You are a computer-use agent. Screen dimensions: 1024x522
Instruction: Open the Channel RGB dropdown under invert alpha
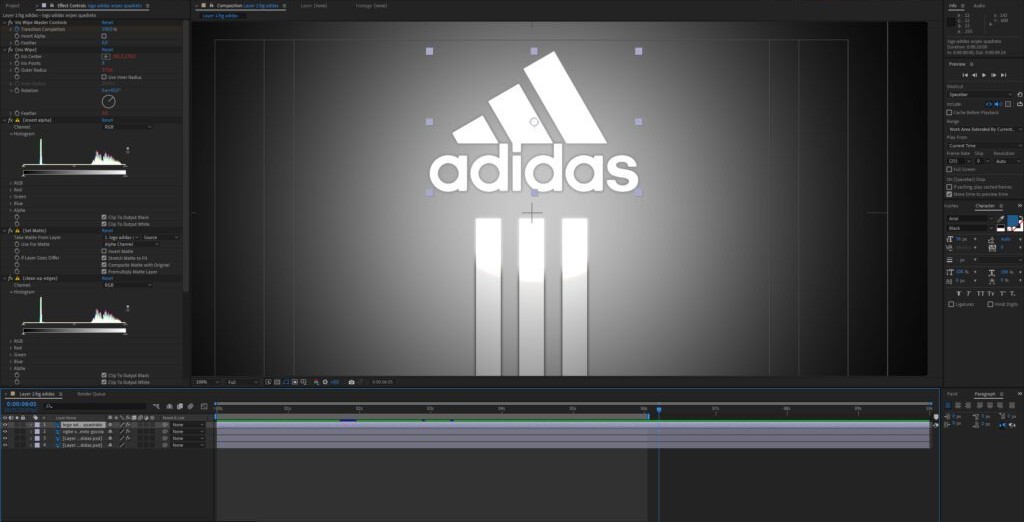pos(127,127)
